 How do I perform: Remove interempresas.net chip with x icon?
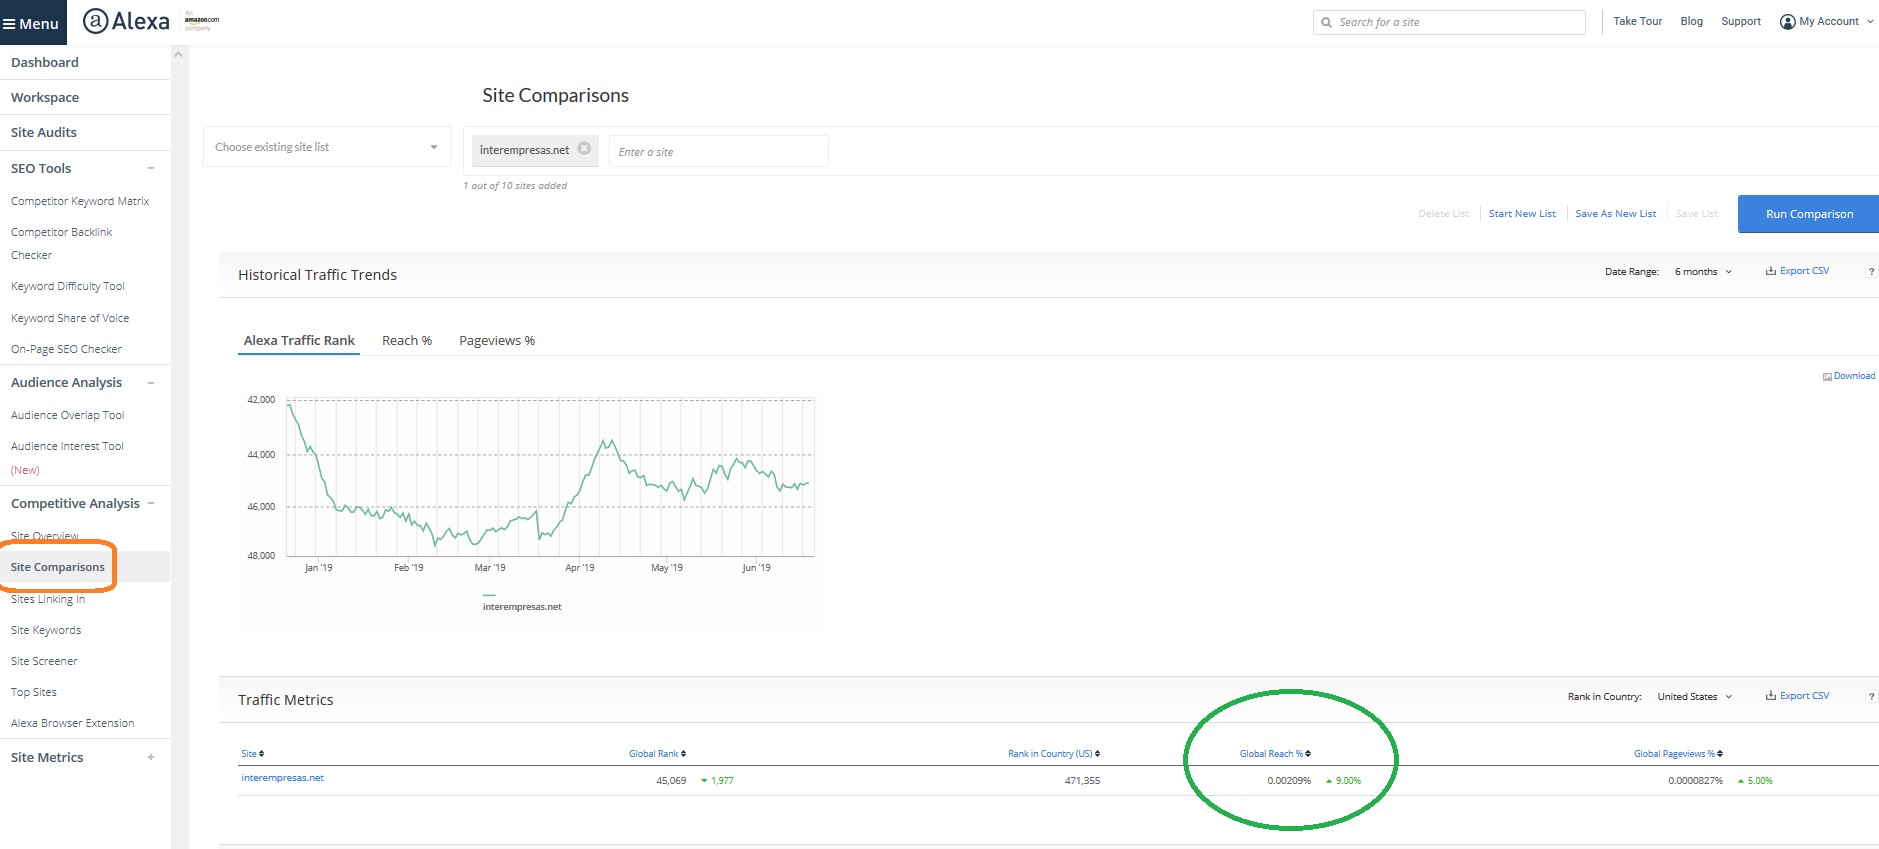pyautogui.click(x=584, y=149)
